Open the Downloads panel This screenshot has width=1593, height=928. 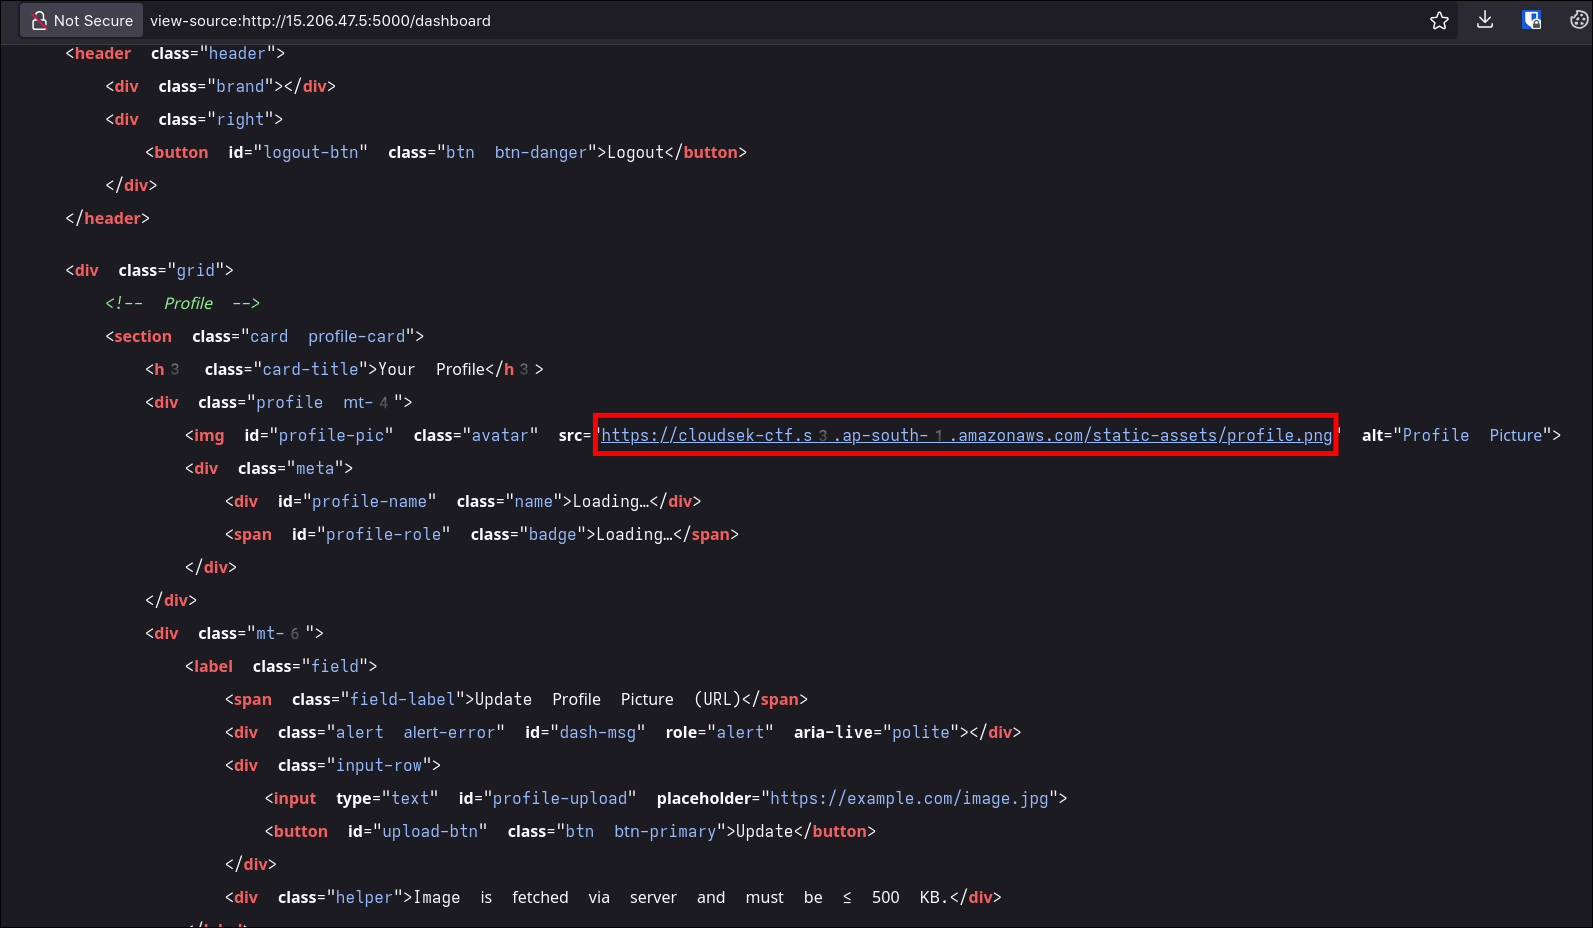coord(1485,21)
